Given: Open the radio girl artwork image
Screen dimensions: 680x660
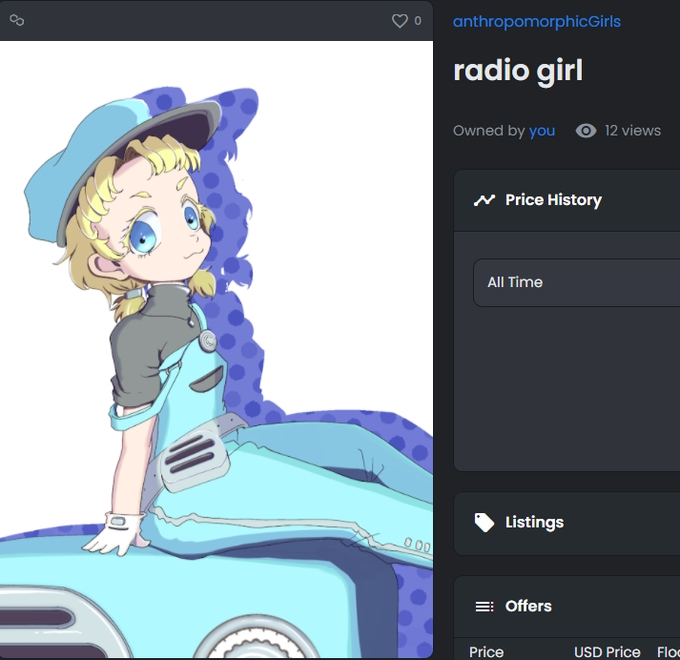Looking at the screenshot, I should 216,350.
